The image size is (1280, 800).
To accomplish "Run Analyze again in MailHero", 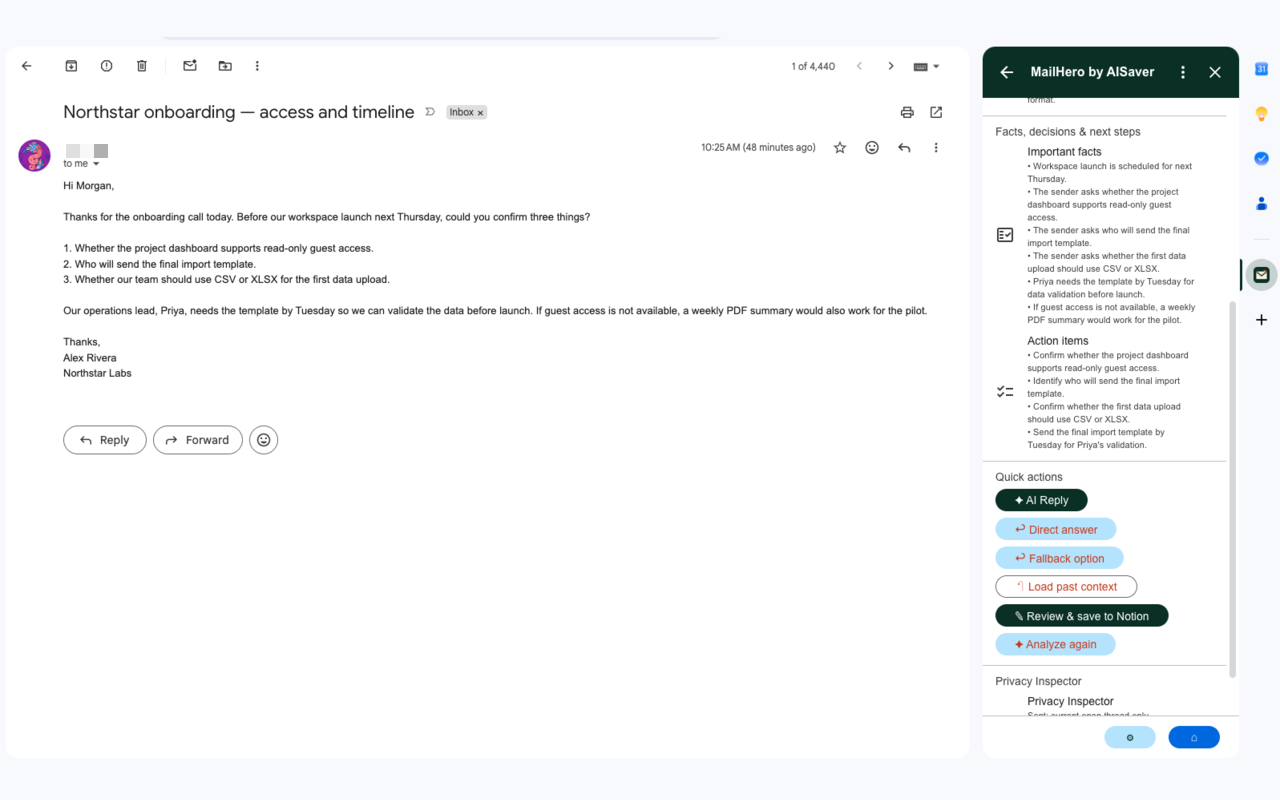I will coord(1055,645).
